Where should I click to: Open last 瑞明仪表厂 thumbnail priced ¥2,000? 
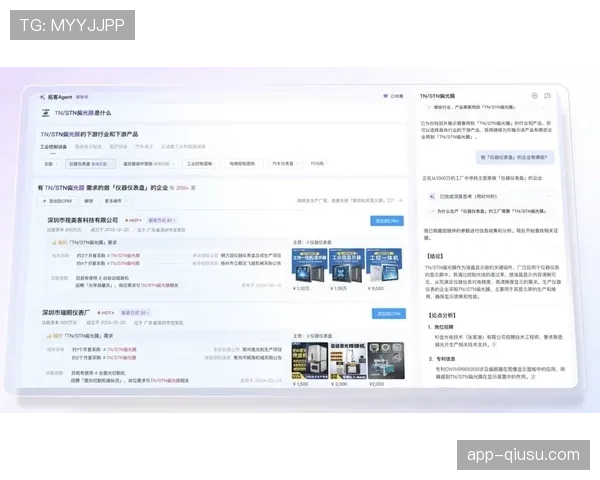pyautogui.click(x=386, y=361)
